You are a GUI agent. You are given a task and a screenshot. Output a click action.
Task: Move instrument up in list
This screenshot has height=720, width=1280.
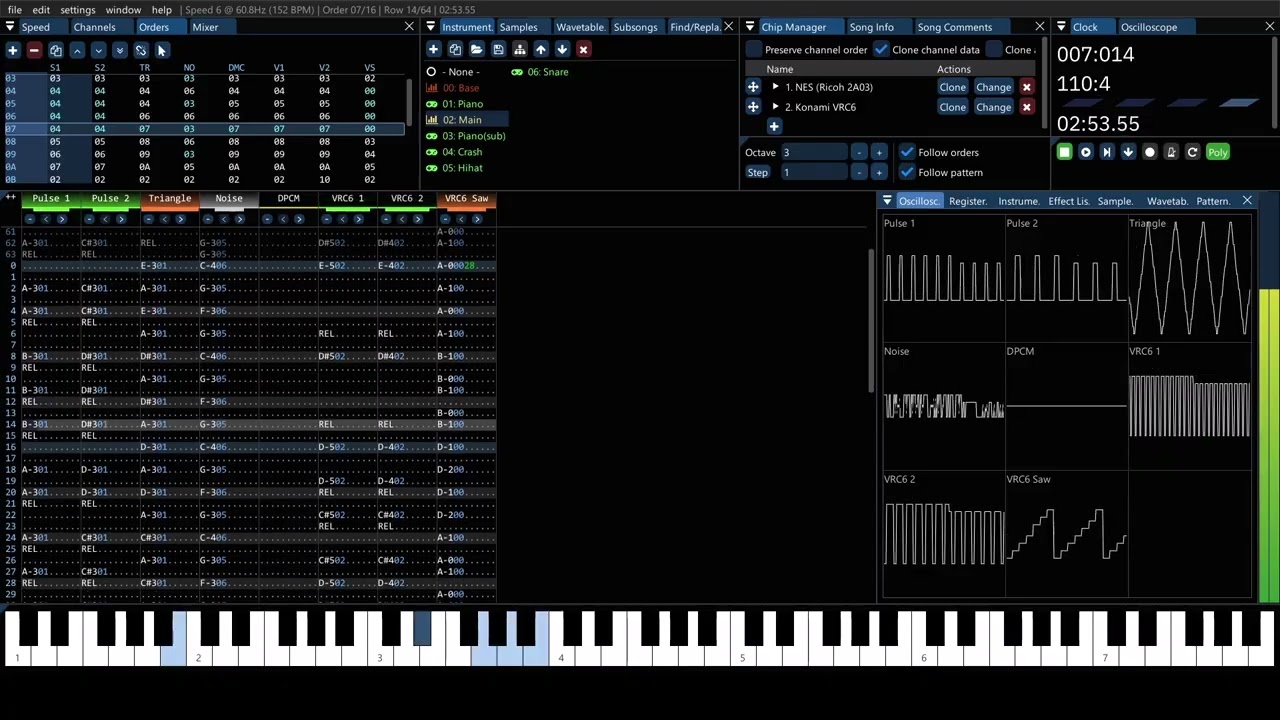click(x=541, y=50)
